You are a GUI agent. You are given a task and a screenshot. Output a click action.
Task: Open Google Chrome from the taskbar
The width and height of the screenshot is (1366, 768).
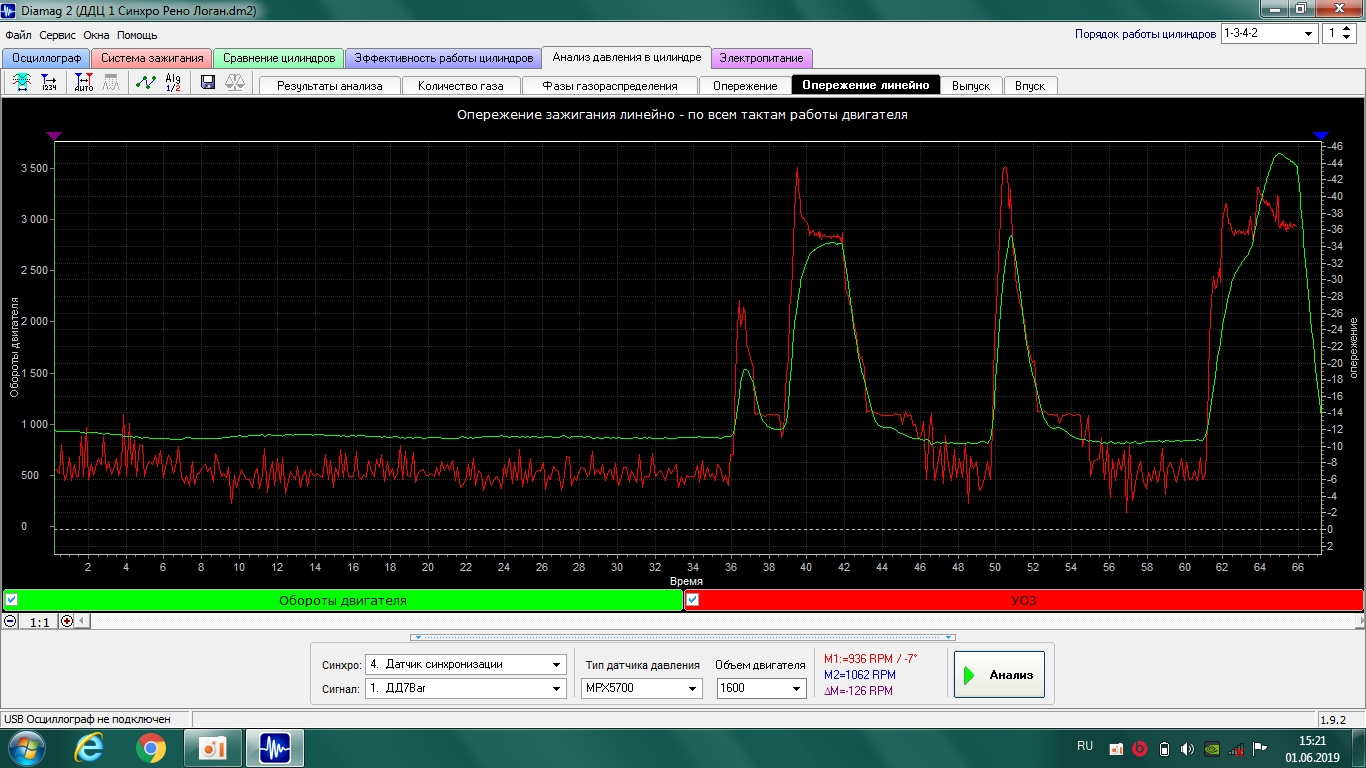pyautogui.click(x=151, y=748)
